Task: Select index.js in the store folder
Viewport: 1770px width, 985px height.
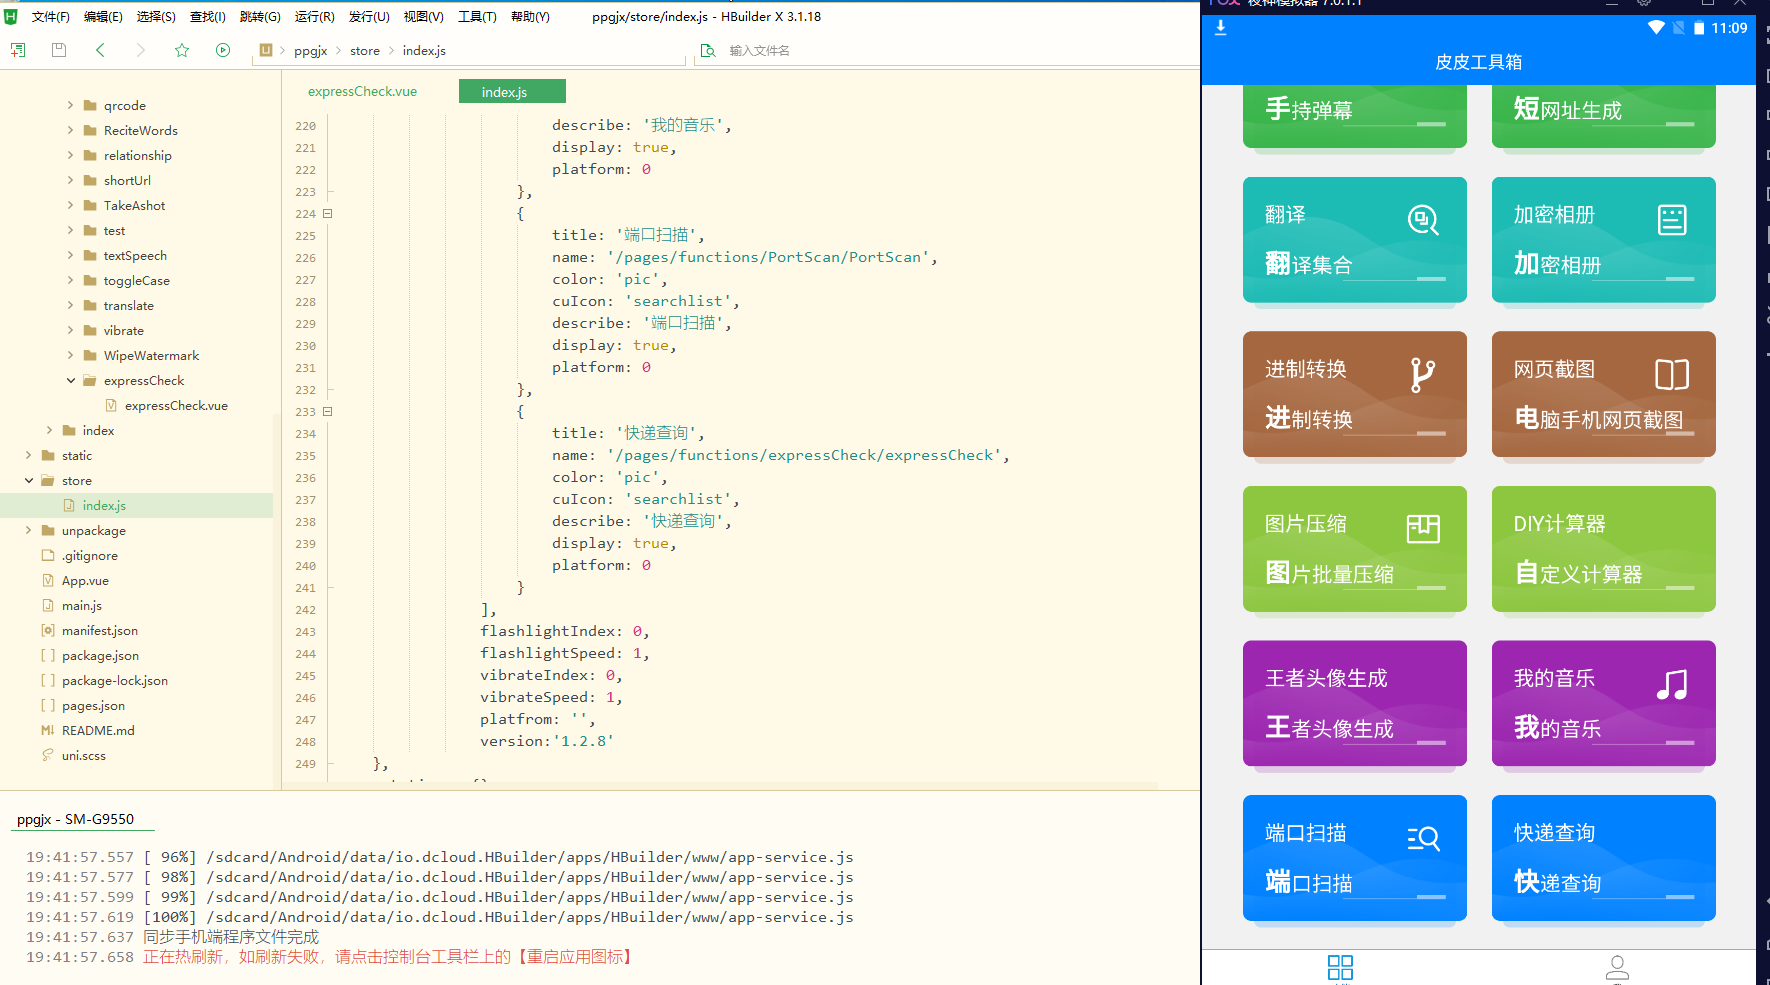Action: coord(104,505)
